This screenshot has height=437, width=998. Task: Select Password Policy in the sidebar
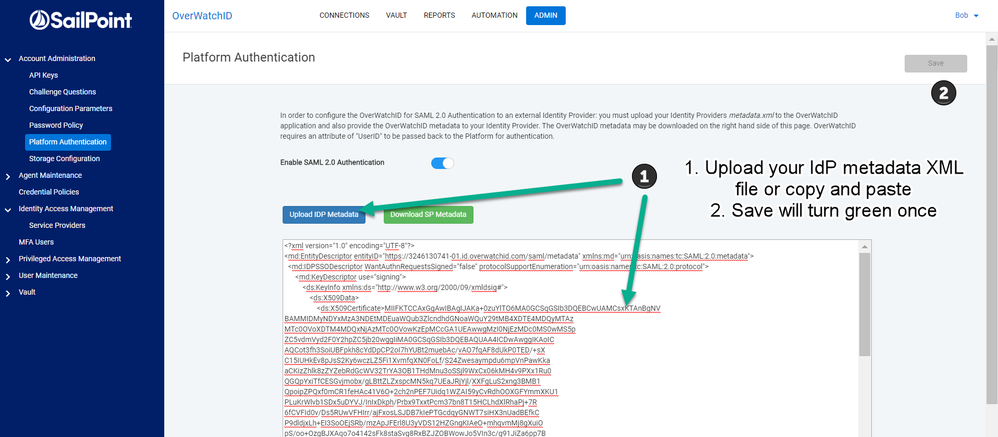(x=55, y=125)
